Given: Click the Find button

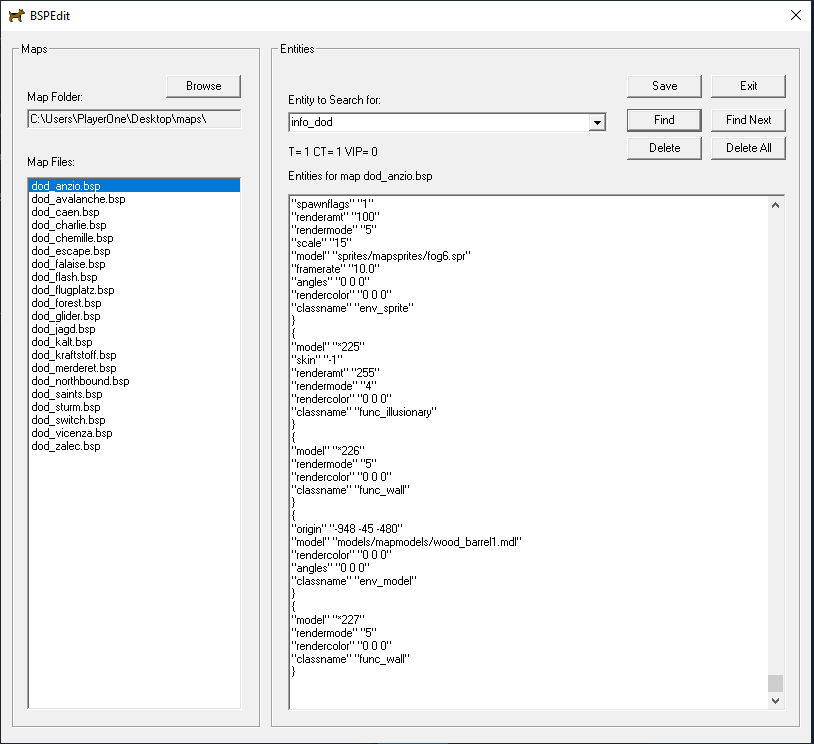Looking at the screenshot, I should (x=664, y=120).
